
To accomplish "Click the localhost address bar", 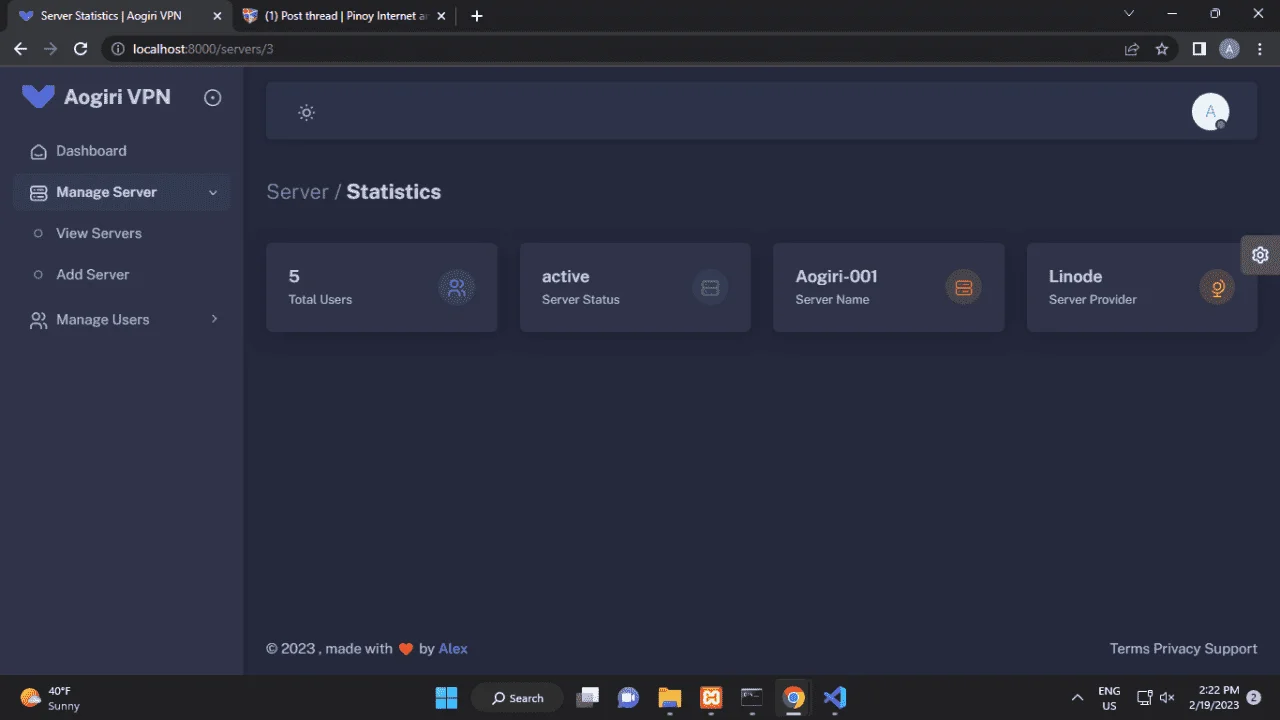I will 640,48.
